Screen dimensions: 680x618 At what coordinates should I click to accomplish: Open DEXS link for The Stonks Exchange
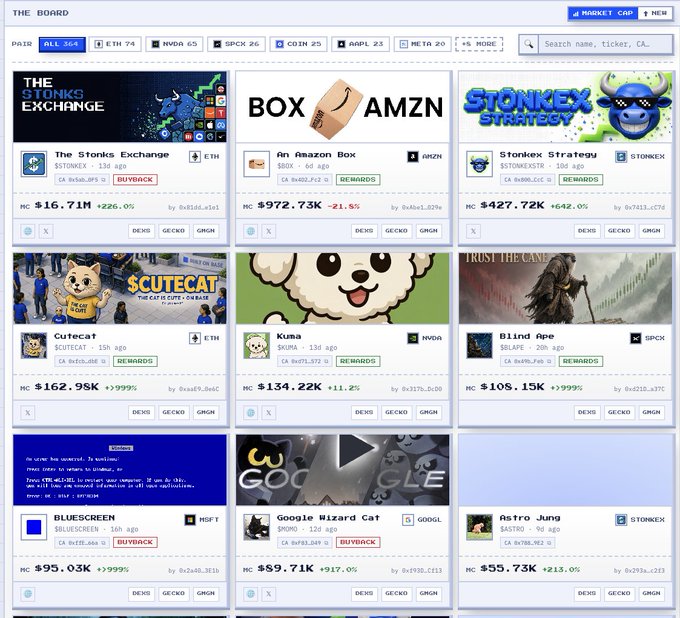pyautogui.click(x=141, y=231)
